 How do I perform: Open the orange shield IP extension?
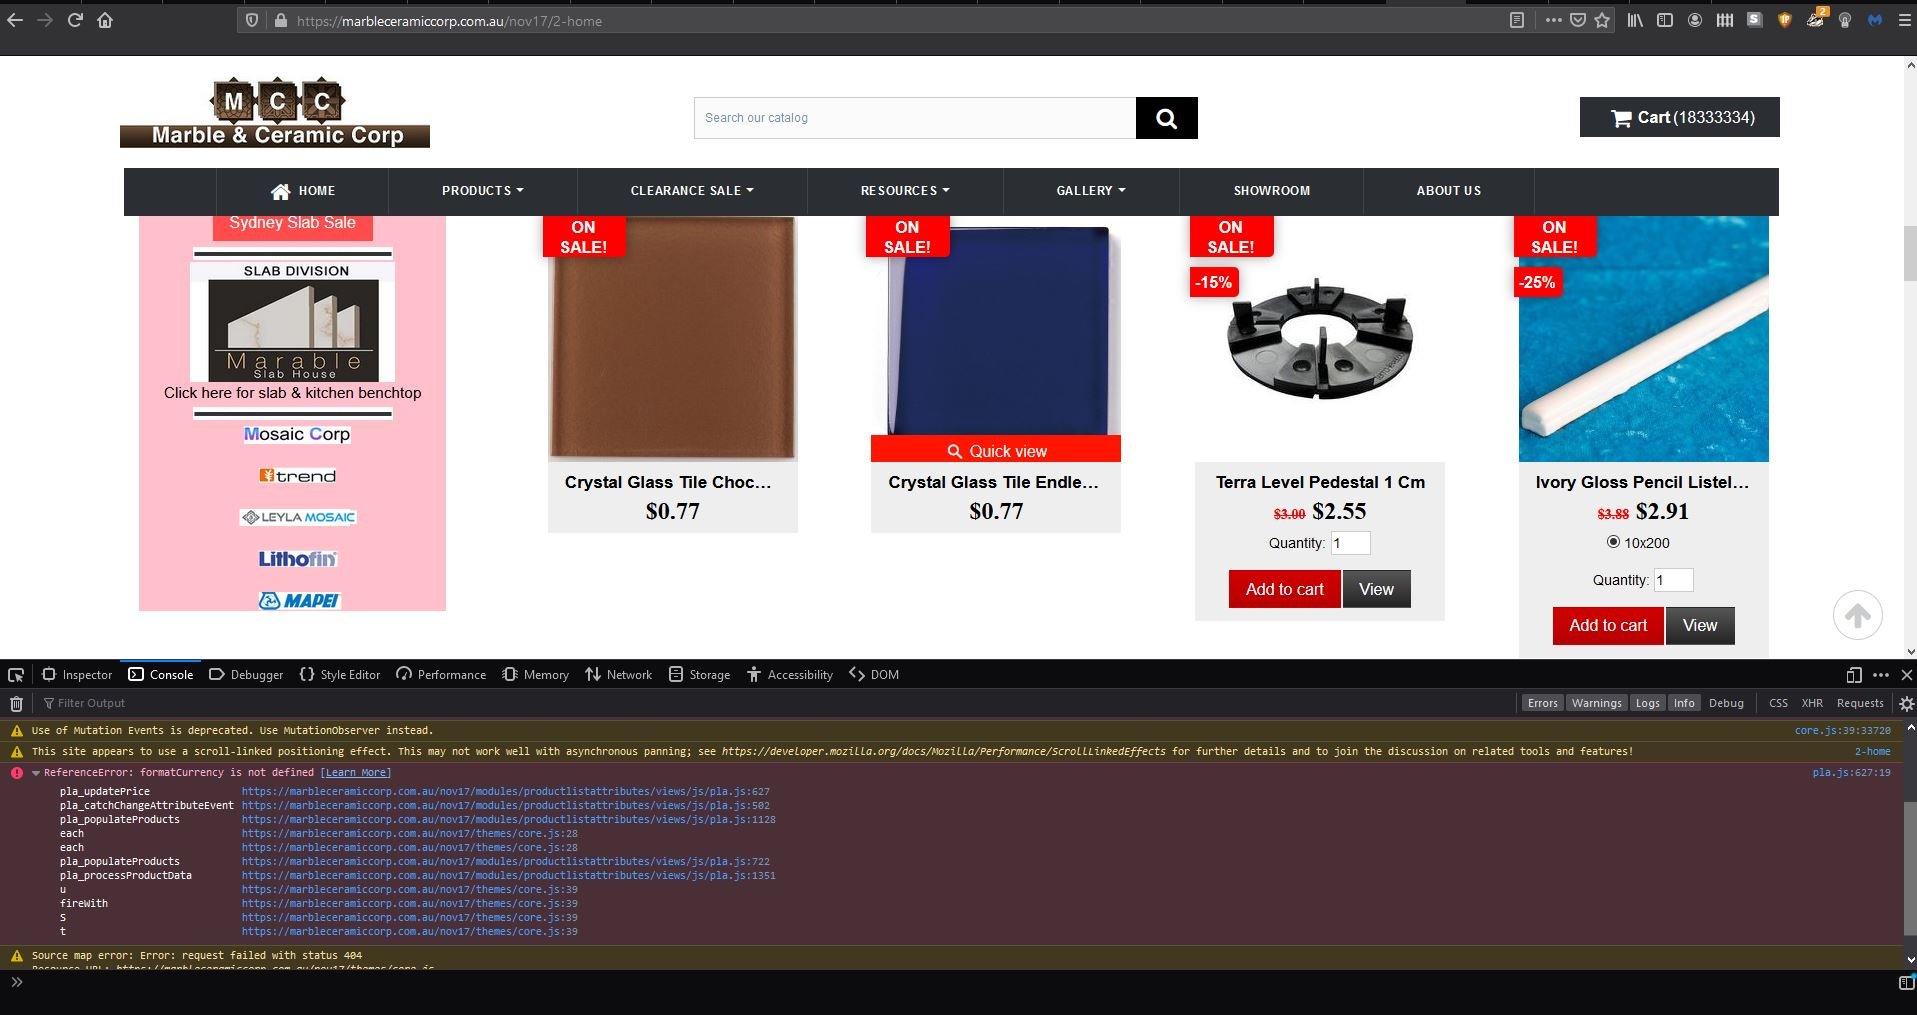click(x=1785, y=20)
